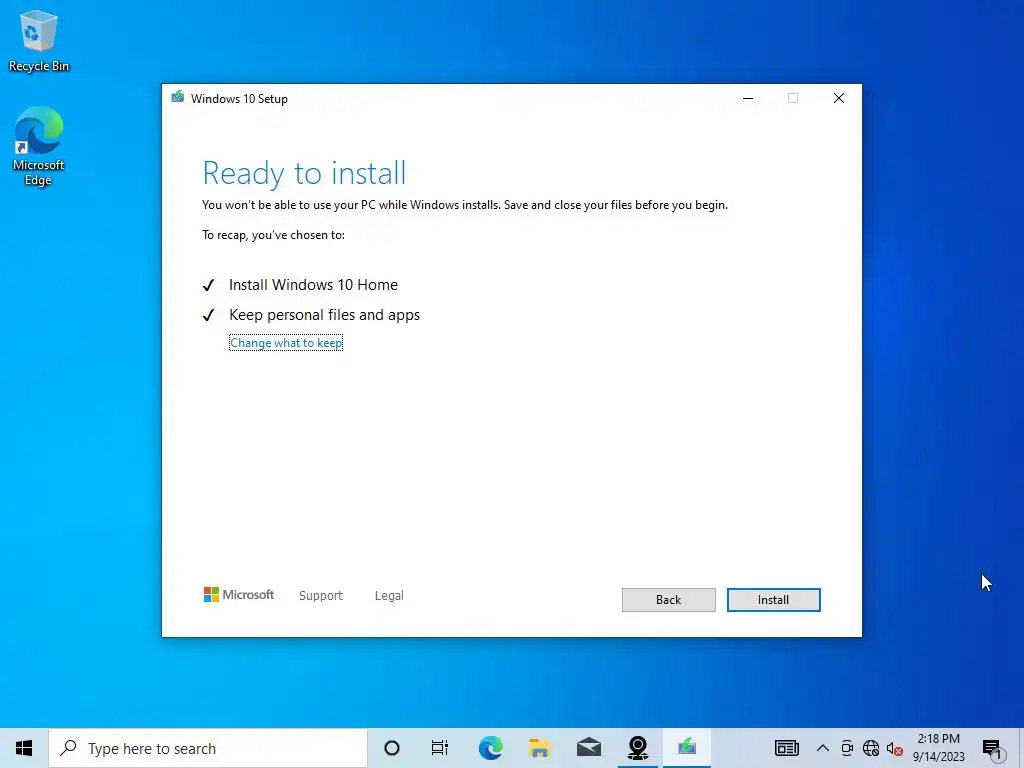Click the checkmark beside Keep personal files

pos(208,315)
